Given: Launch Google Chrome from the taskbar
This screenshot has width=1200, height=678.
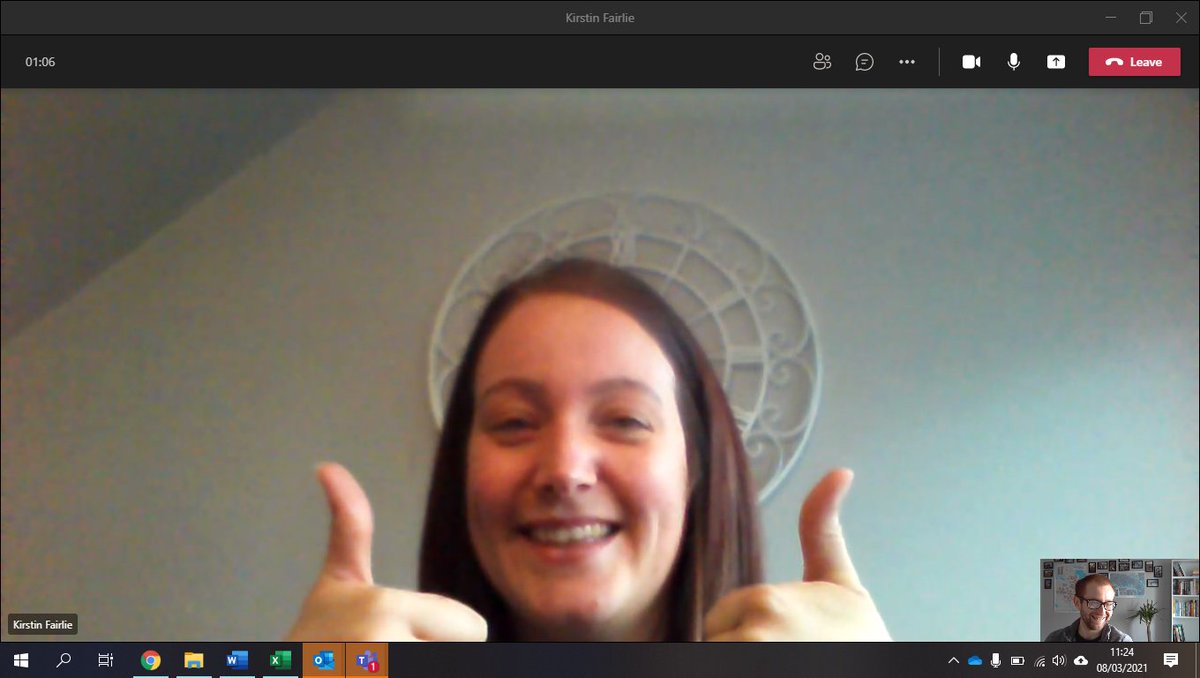Looking at the screenshot, I should (150, 660).
